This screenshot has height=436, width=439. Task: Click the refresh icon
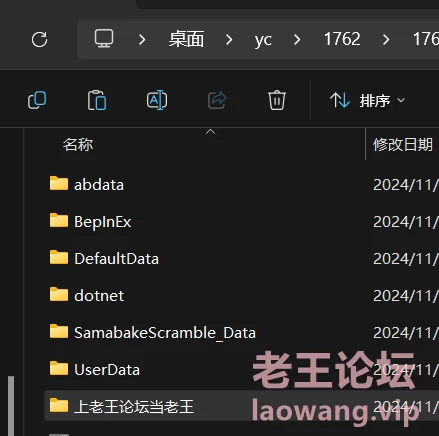39,39
